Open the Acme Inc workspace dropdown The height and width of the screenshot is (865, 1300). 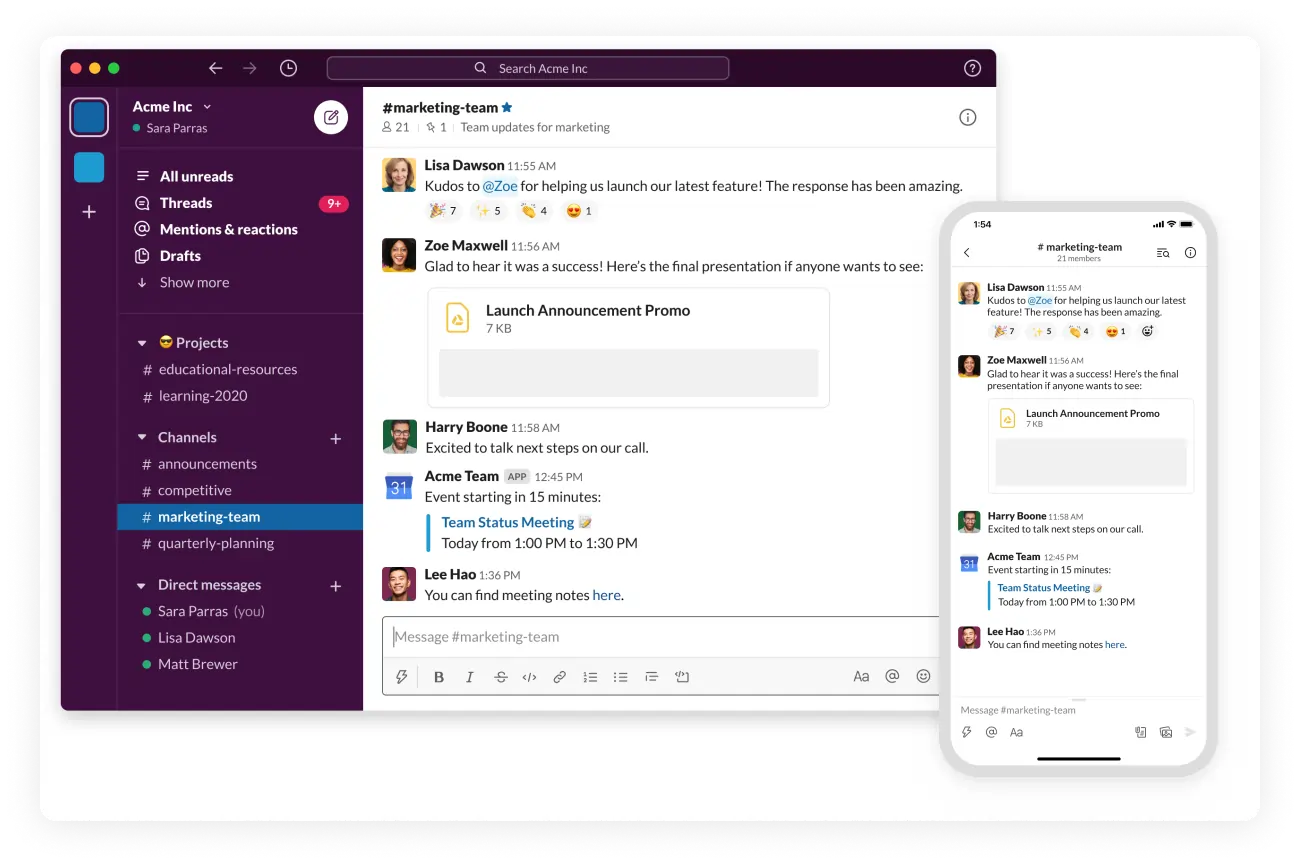tap(172, 106)
